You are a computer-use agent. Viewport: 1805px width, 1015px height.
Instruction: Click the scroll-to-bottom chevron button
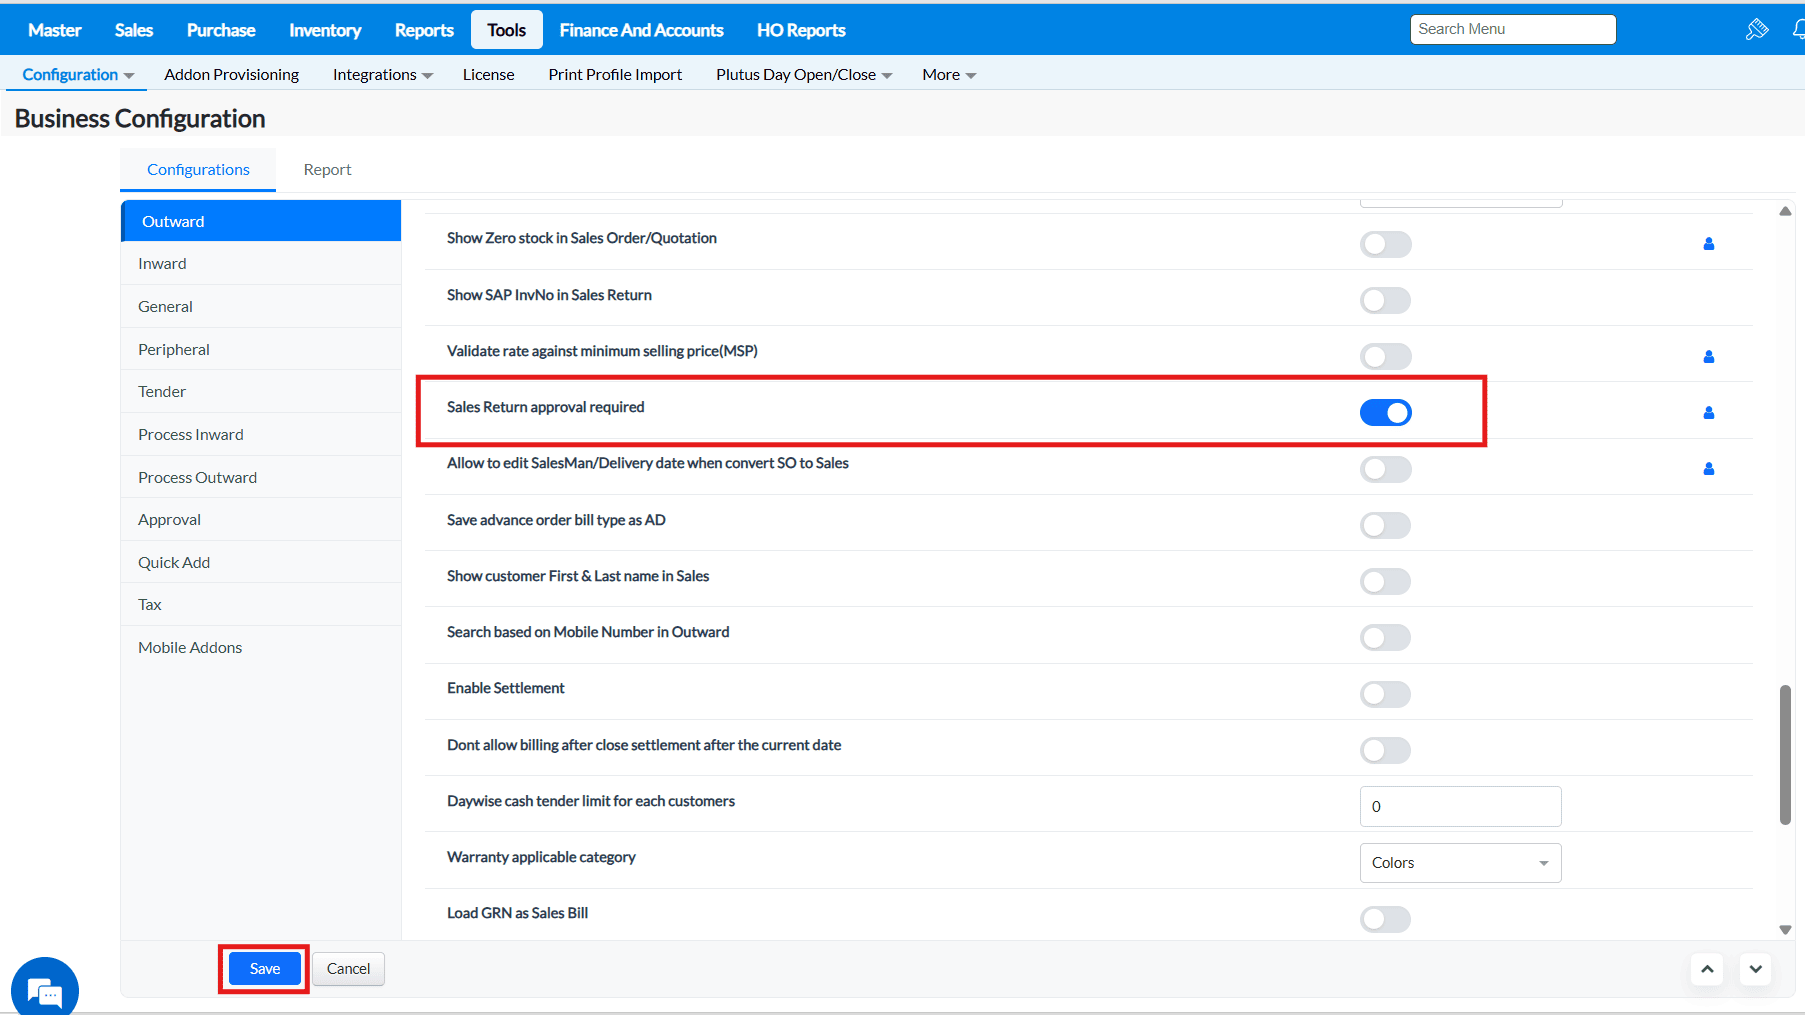pos(1756,969)
